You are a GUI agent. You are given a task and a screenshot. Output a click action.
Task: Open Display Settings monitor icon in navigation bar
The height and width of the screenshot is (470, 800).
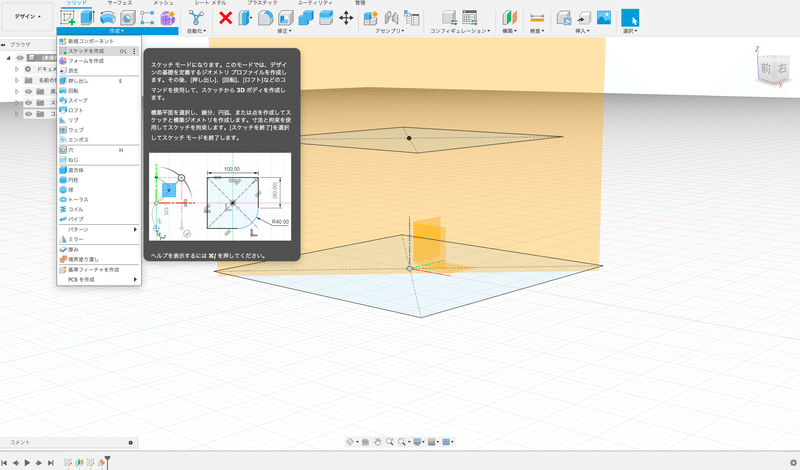pos(417,442)
